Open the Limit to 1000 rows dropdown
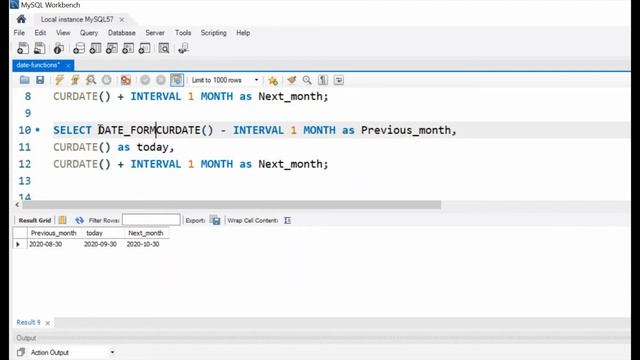The width and height of the screenshot is (640, 360). pyautogui.click(x=225, y=80)
